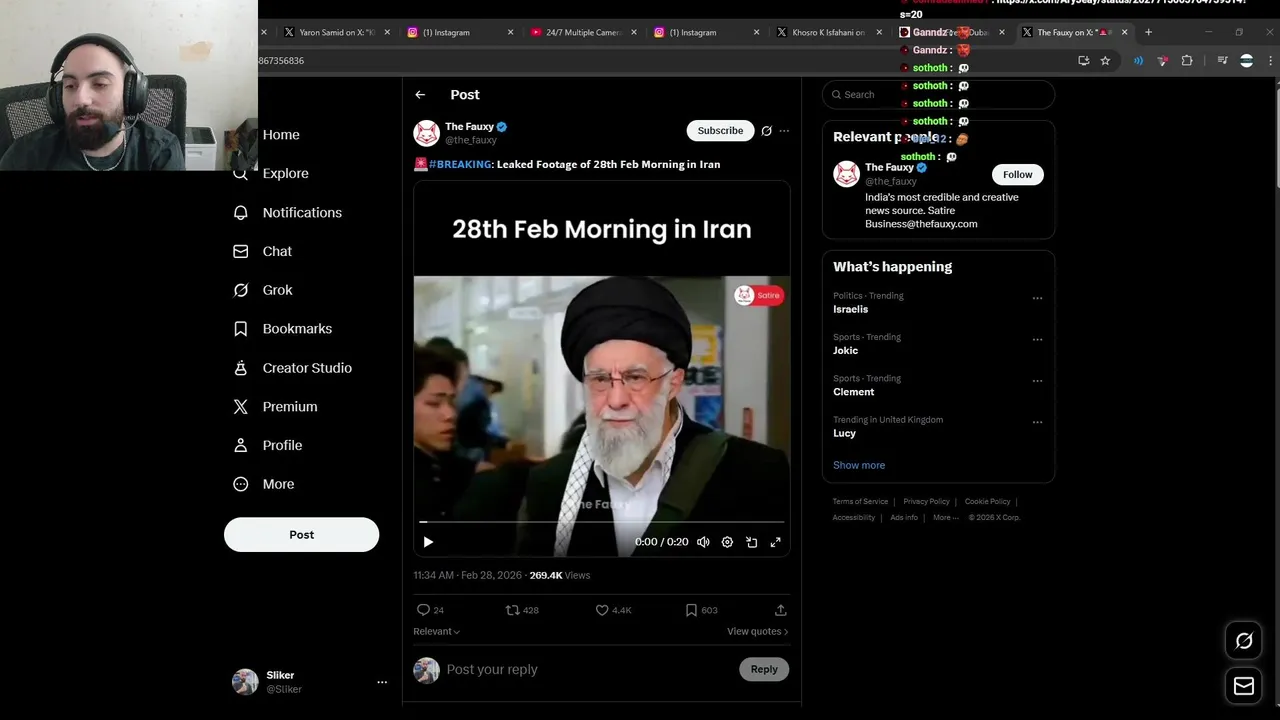Open a new browser tab
This screenshot has height=720, width=1280.
(1148, 32)
